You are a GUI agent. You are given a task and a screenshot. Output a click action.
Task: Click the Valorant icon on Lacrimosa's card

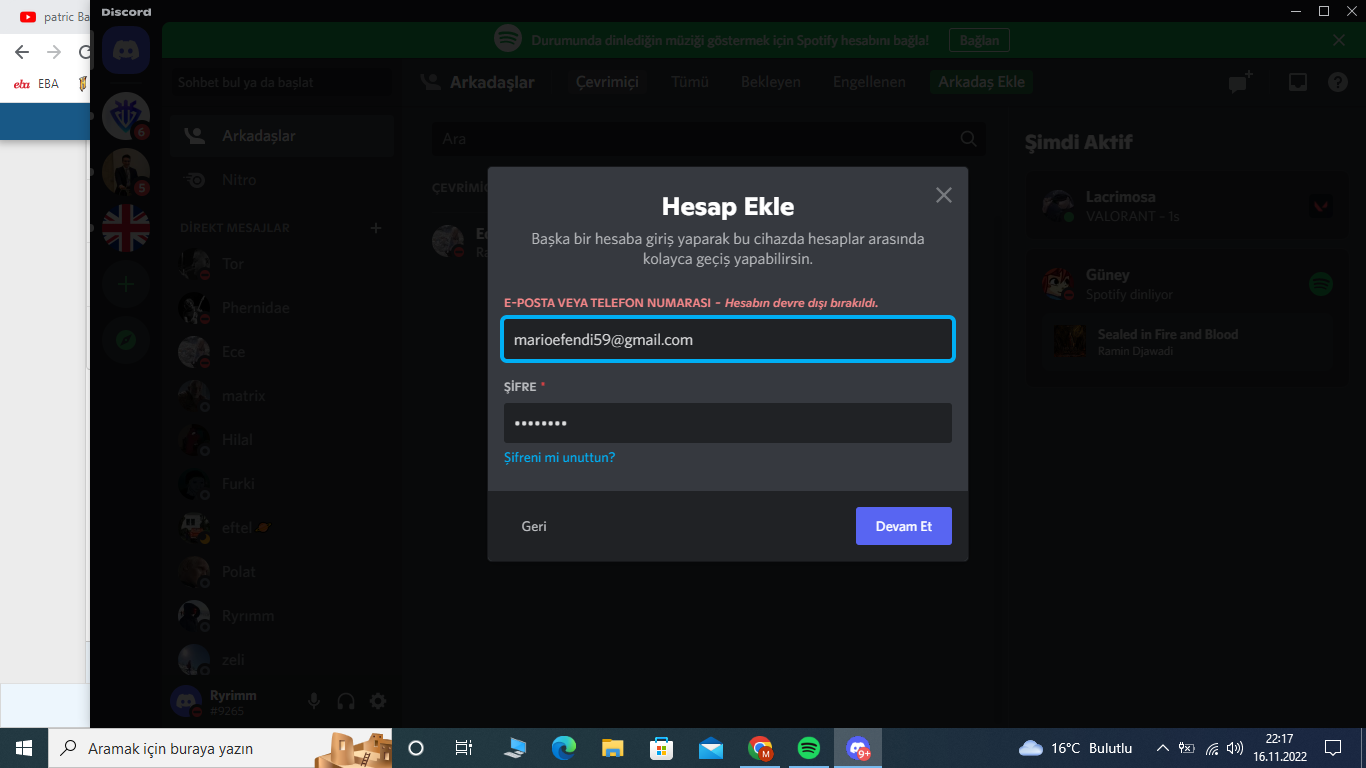point(1321,206)
